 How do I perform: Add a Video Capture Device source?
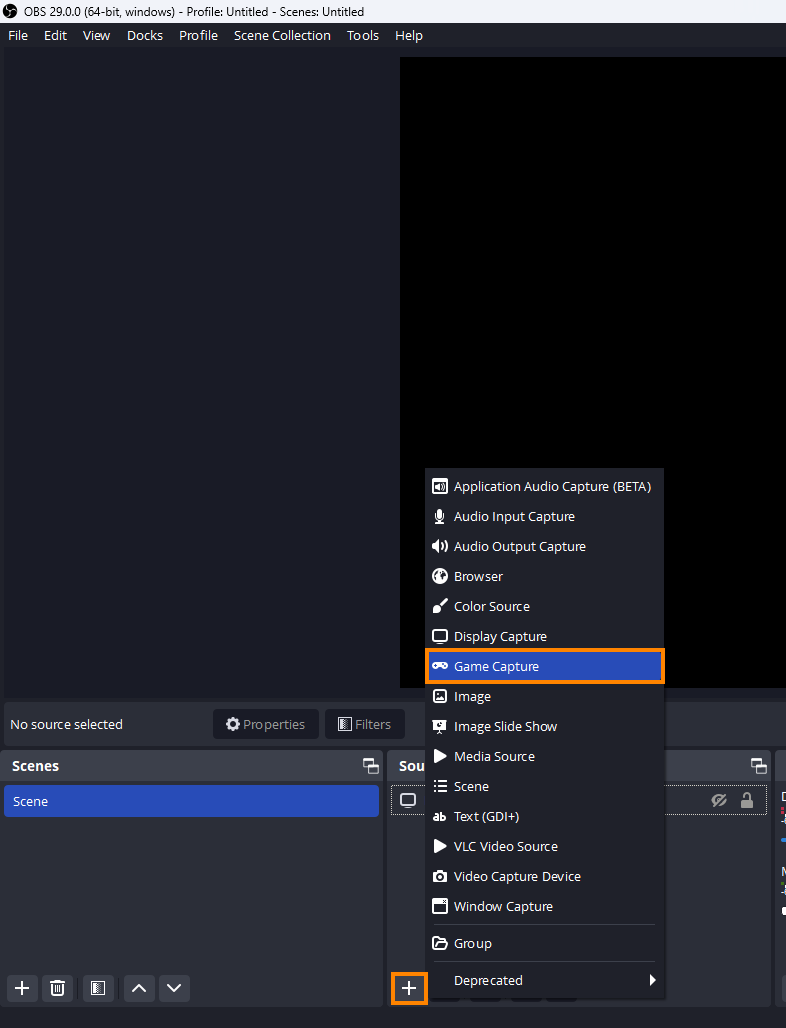[544, 877]
